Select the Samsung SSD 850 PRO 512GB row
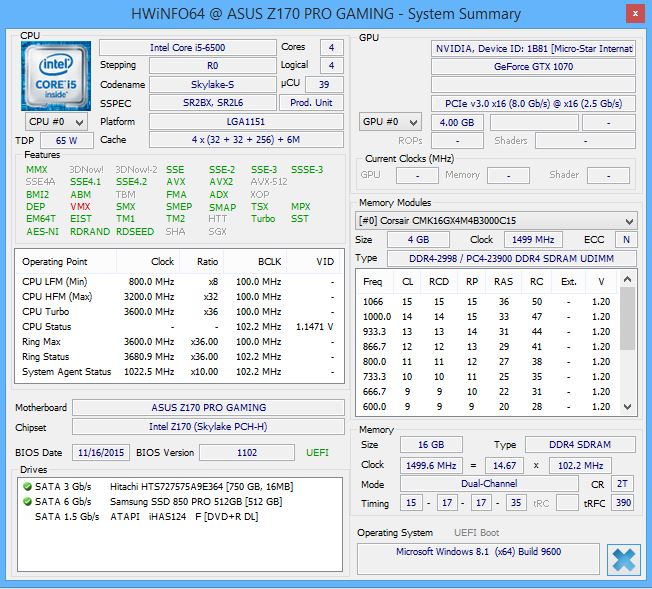The height and width of the screenshot is (589, 652). pos(180,501)
